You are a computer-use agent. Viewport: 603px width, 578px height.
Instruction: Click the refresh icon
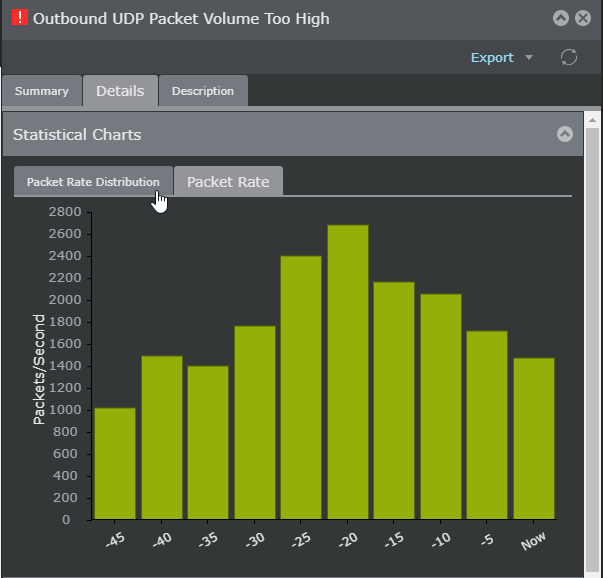[x=569, y=57]
